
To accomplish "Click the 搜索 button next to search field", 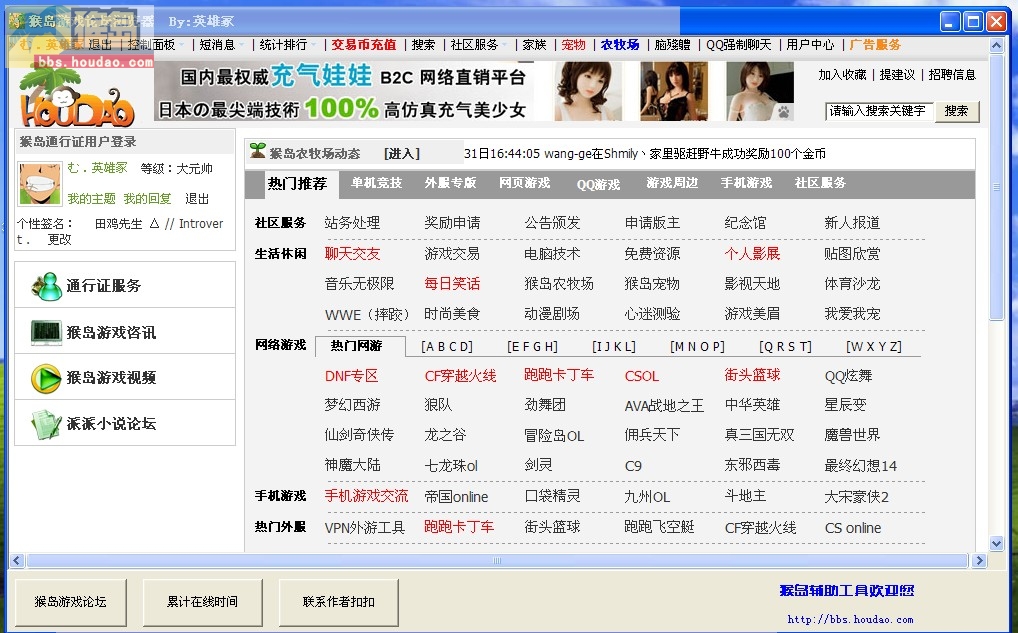I will (x=956, y=111).
